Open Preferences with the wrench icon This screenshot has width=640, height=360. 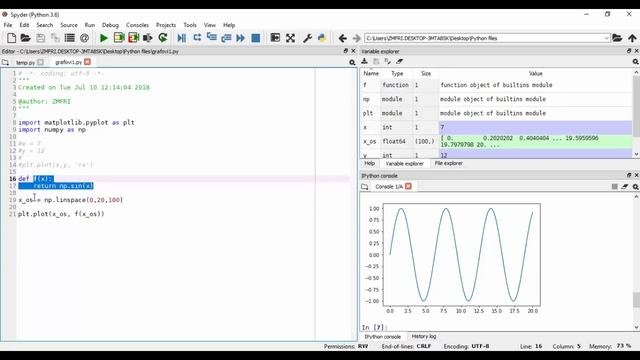coord(307,38)
